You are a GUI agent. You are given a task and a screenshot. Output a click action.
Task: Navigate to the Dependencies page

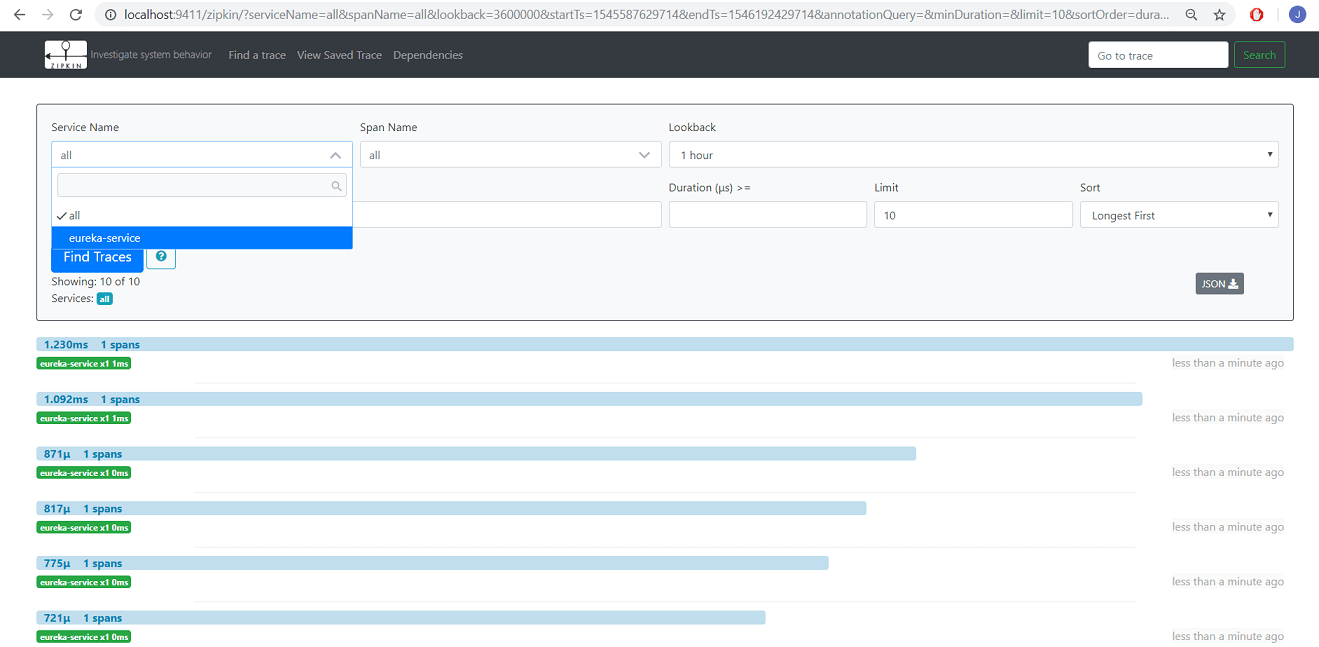point(428,55)
